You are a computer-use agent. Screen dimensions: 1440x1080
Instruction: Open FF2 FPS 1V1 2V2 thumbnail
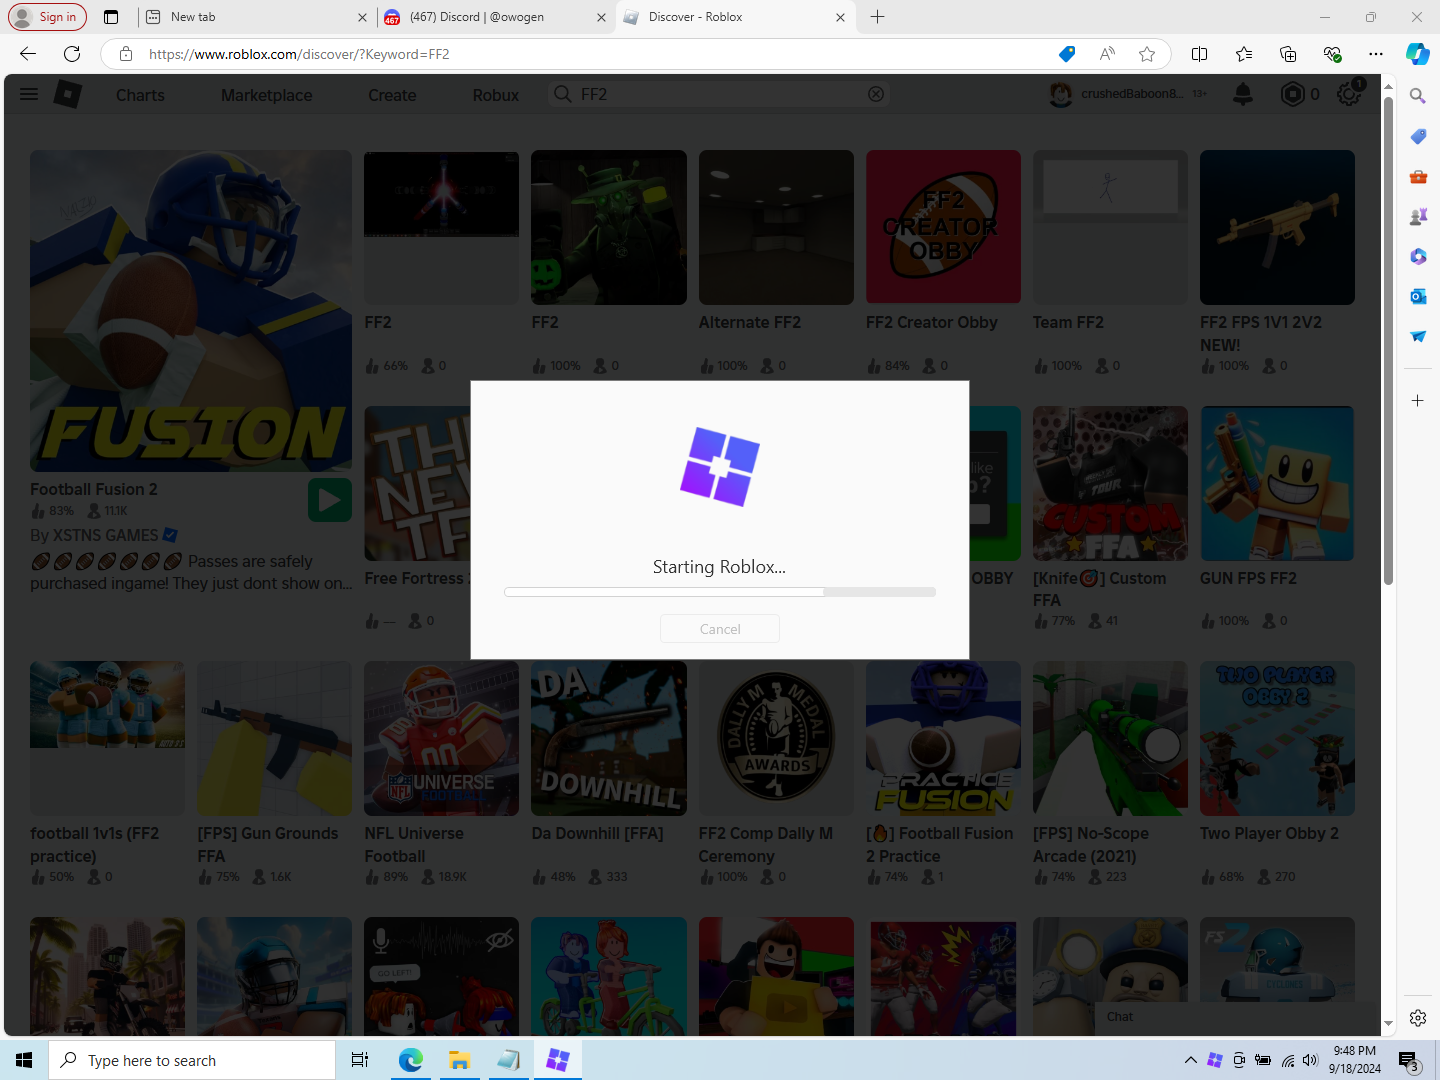point(1277,227)
